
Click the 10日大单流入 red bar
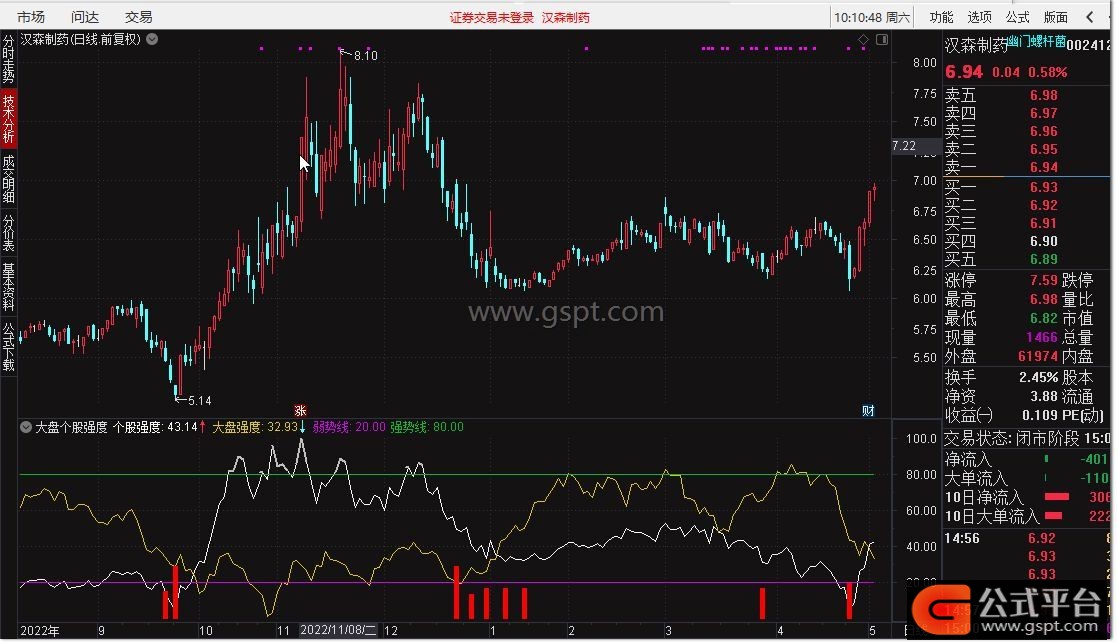pos(1054,516)
